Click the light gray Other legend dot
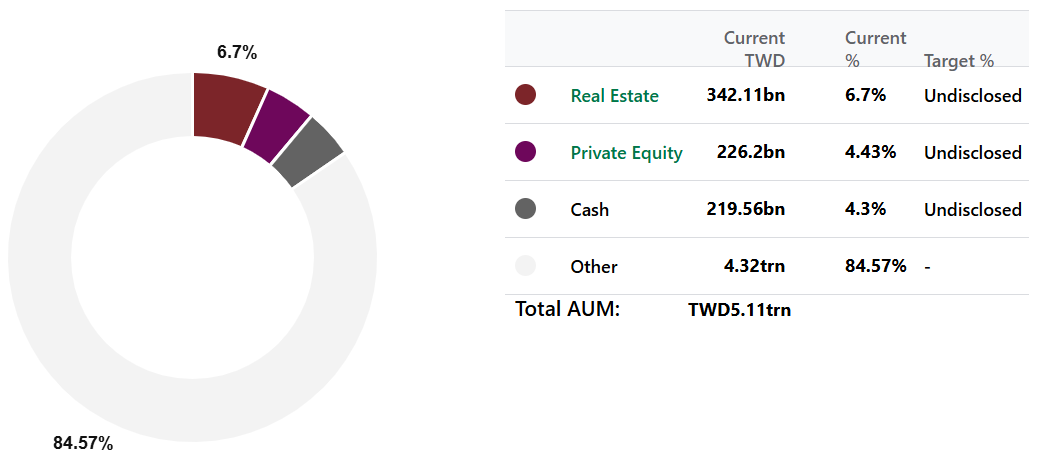 (525, 266)
